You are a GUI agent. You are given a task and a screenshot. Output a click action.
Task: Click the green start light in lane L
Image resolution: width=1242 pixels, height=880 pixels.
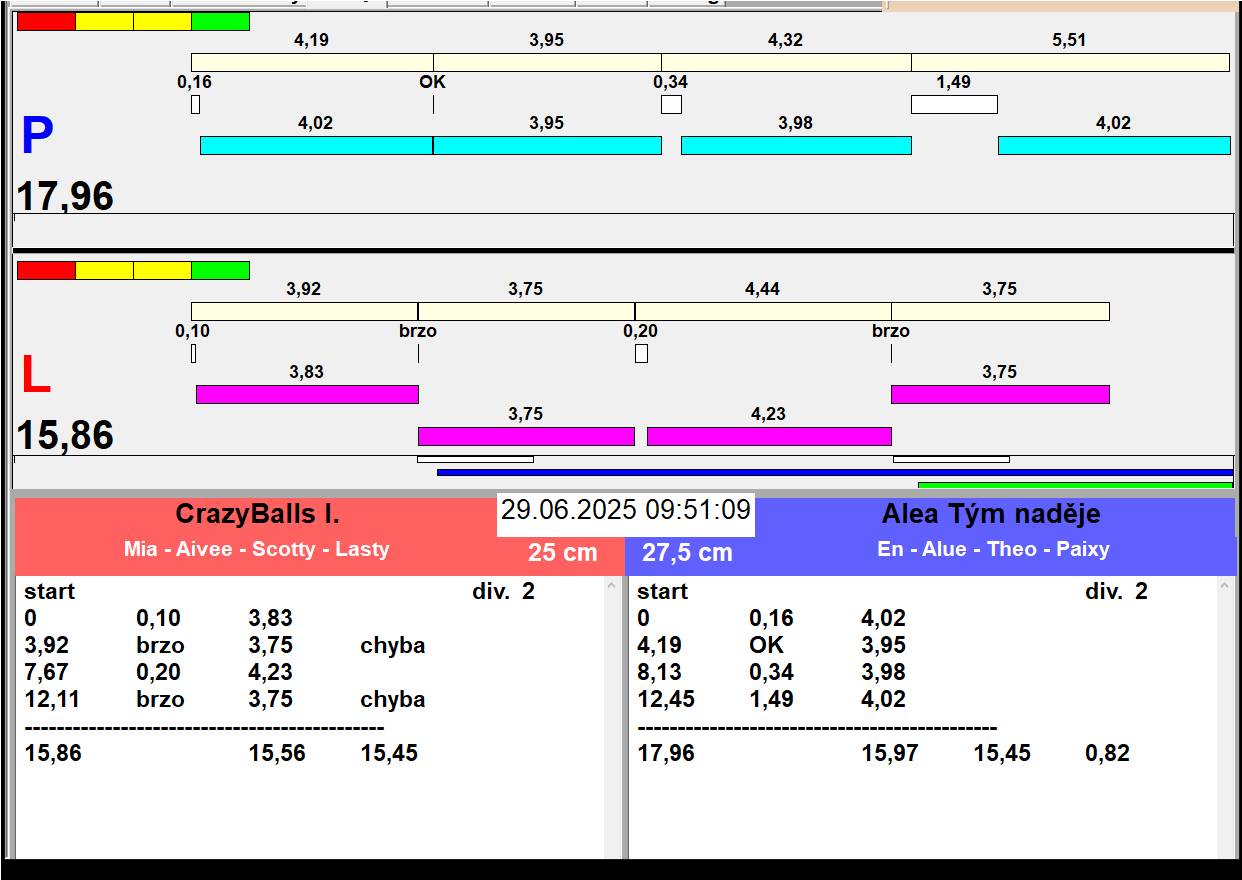(x=220, y=270)
